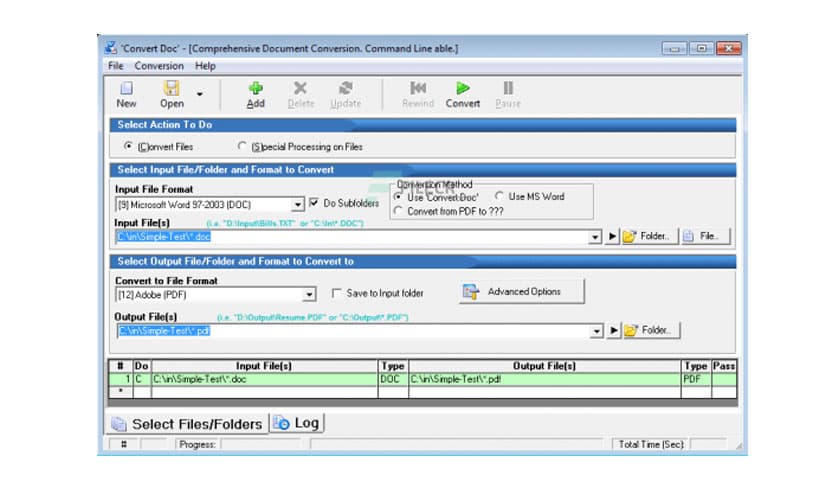Click the File browse button
This screenshot has height=484, width=836.
point(706,236)
